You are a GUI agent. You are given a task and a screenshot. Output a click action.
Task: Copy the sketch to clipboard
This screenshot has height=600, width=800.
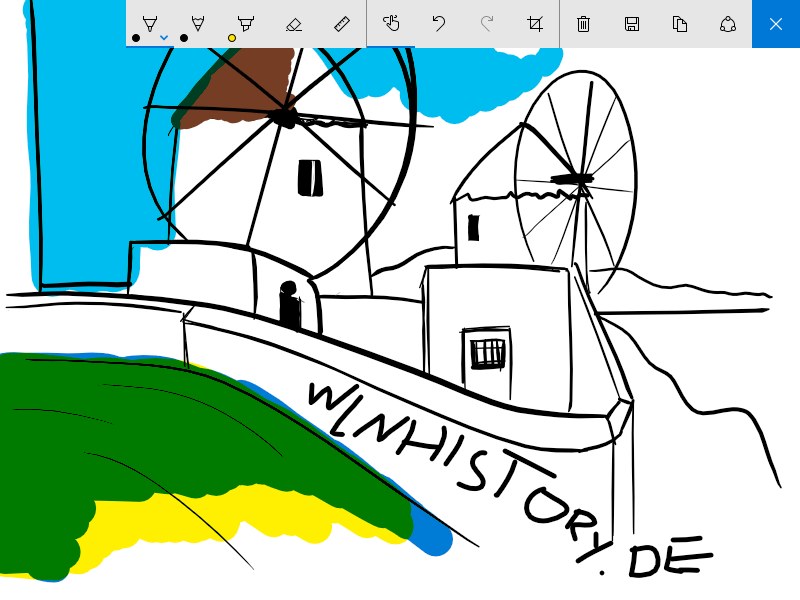coord(680,24)
